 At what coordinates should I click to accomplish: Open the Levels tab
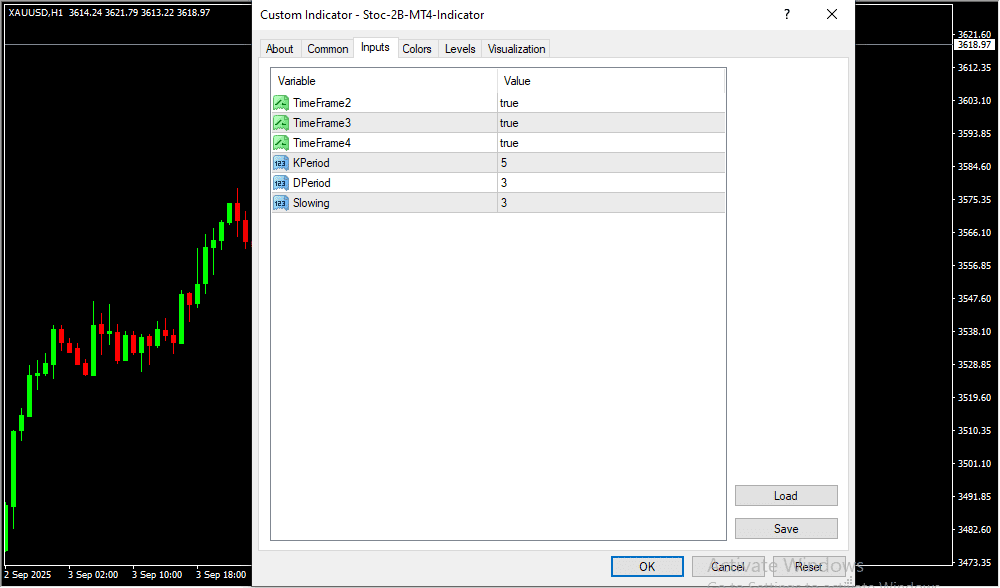[x=460, y=49]
